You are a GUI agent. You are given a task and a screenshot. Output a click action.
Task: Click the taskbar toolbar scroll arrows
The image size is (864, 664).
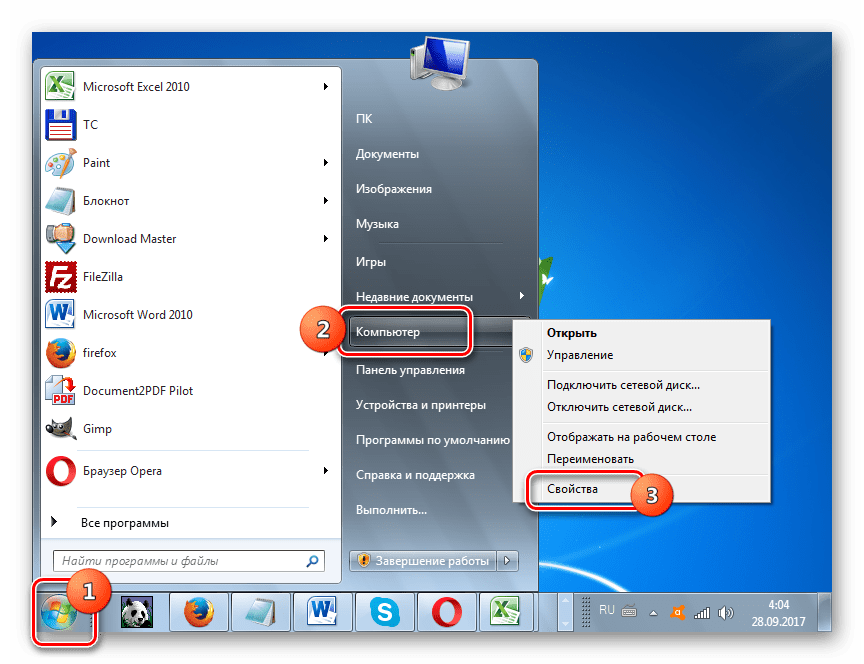[565, 612]
